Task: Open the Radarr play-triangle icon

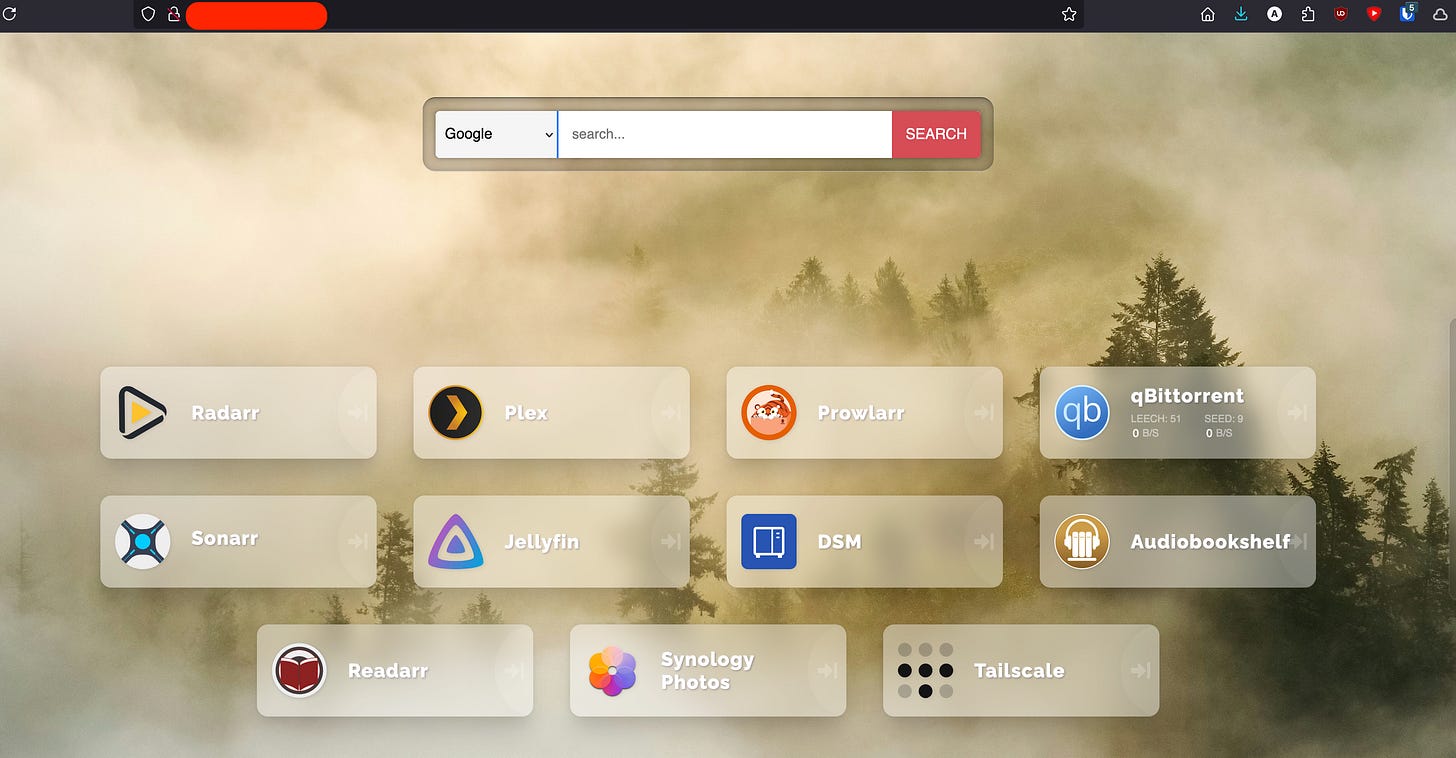Action: (142, 412)
